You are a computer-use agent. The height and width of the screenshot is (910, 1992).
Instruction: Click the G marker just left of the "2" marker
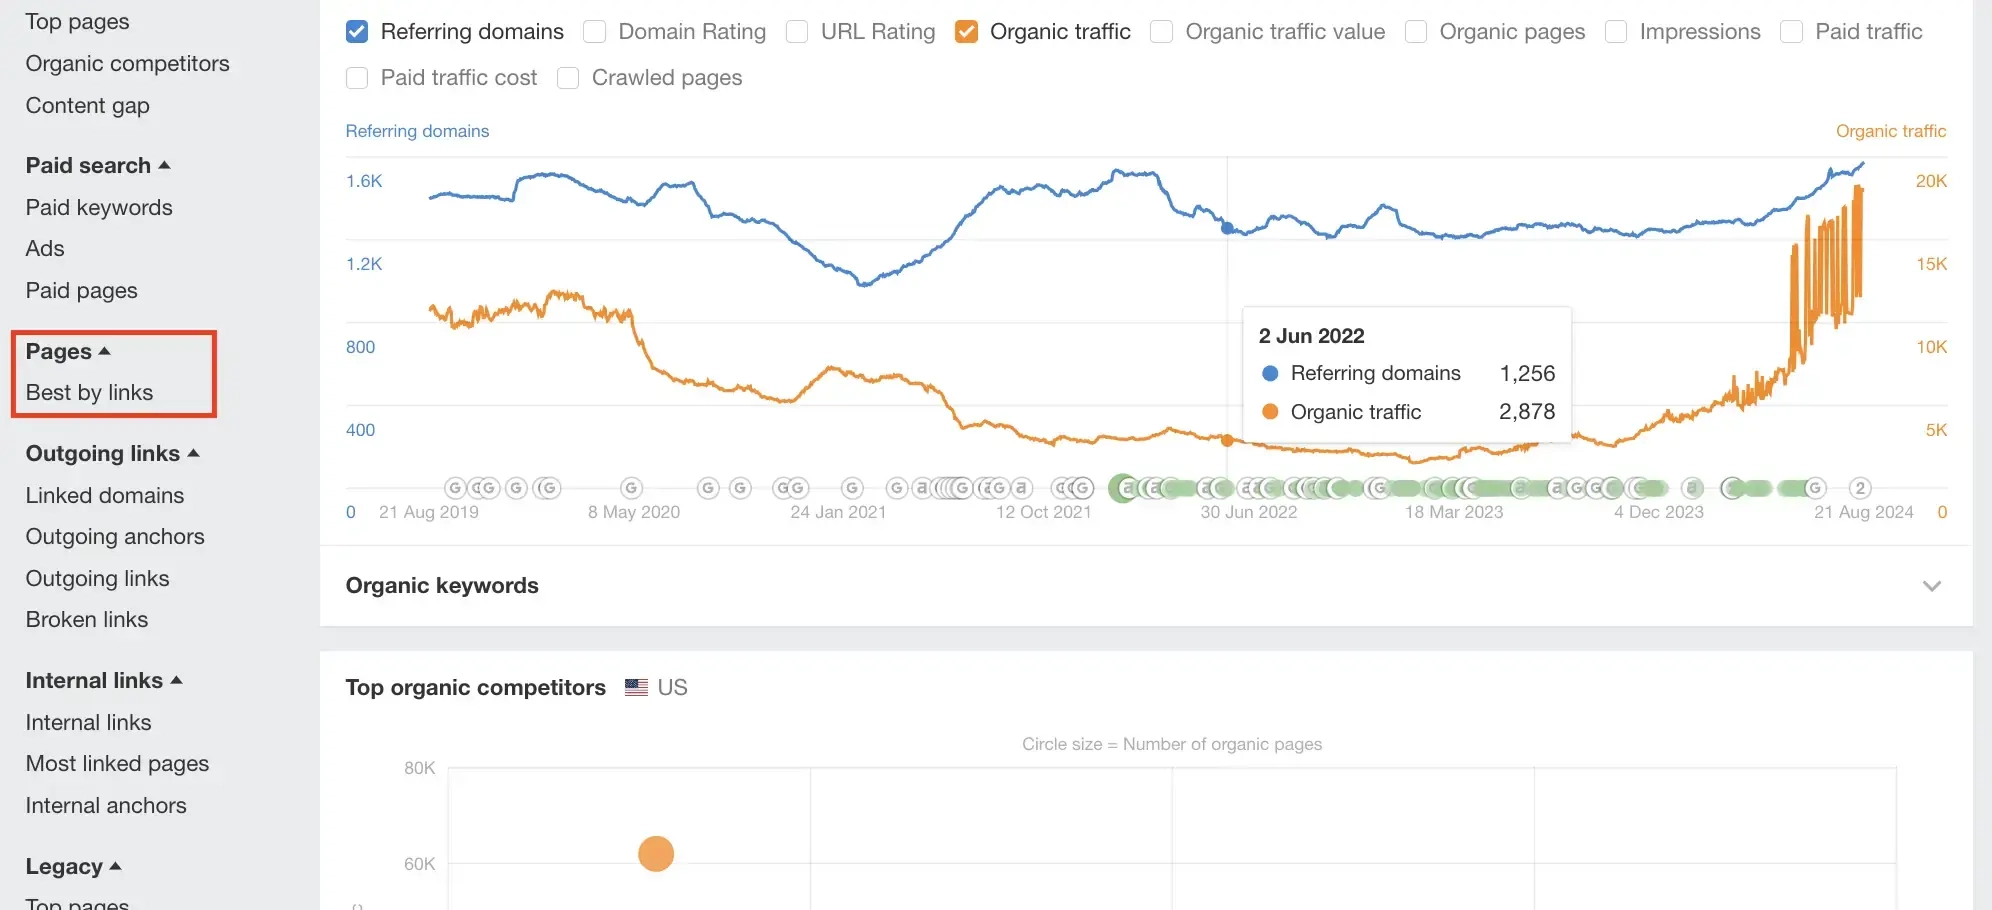coord(1815,488)
